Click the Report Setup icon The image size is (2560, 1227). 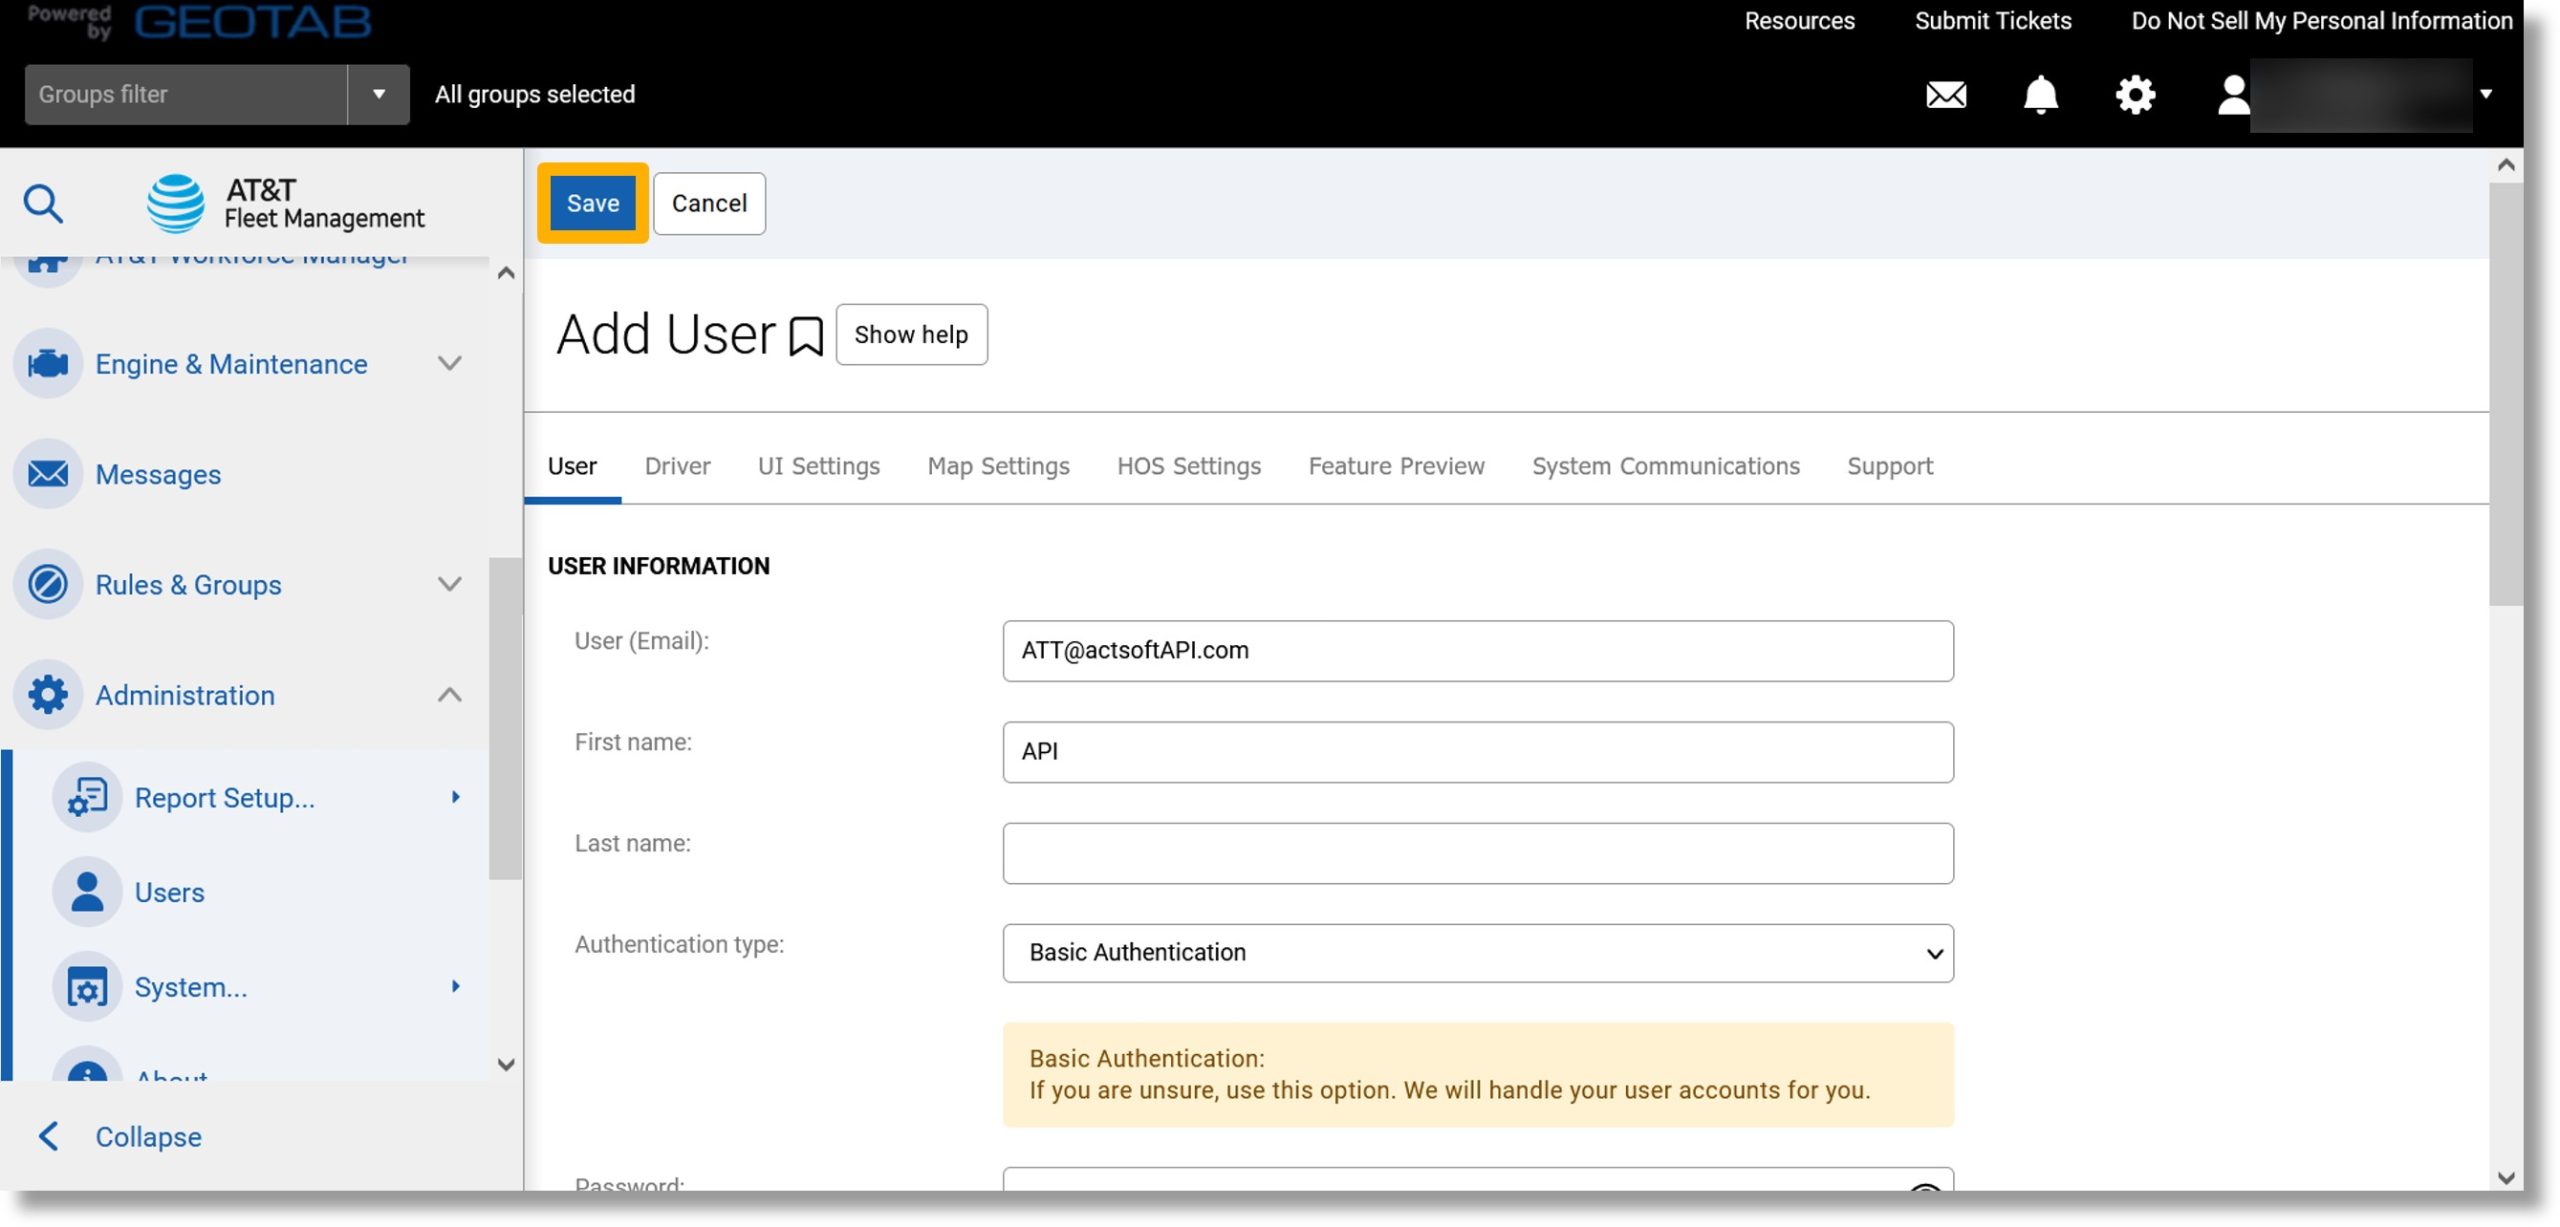pyautogui.click(x=87, y=798)
